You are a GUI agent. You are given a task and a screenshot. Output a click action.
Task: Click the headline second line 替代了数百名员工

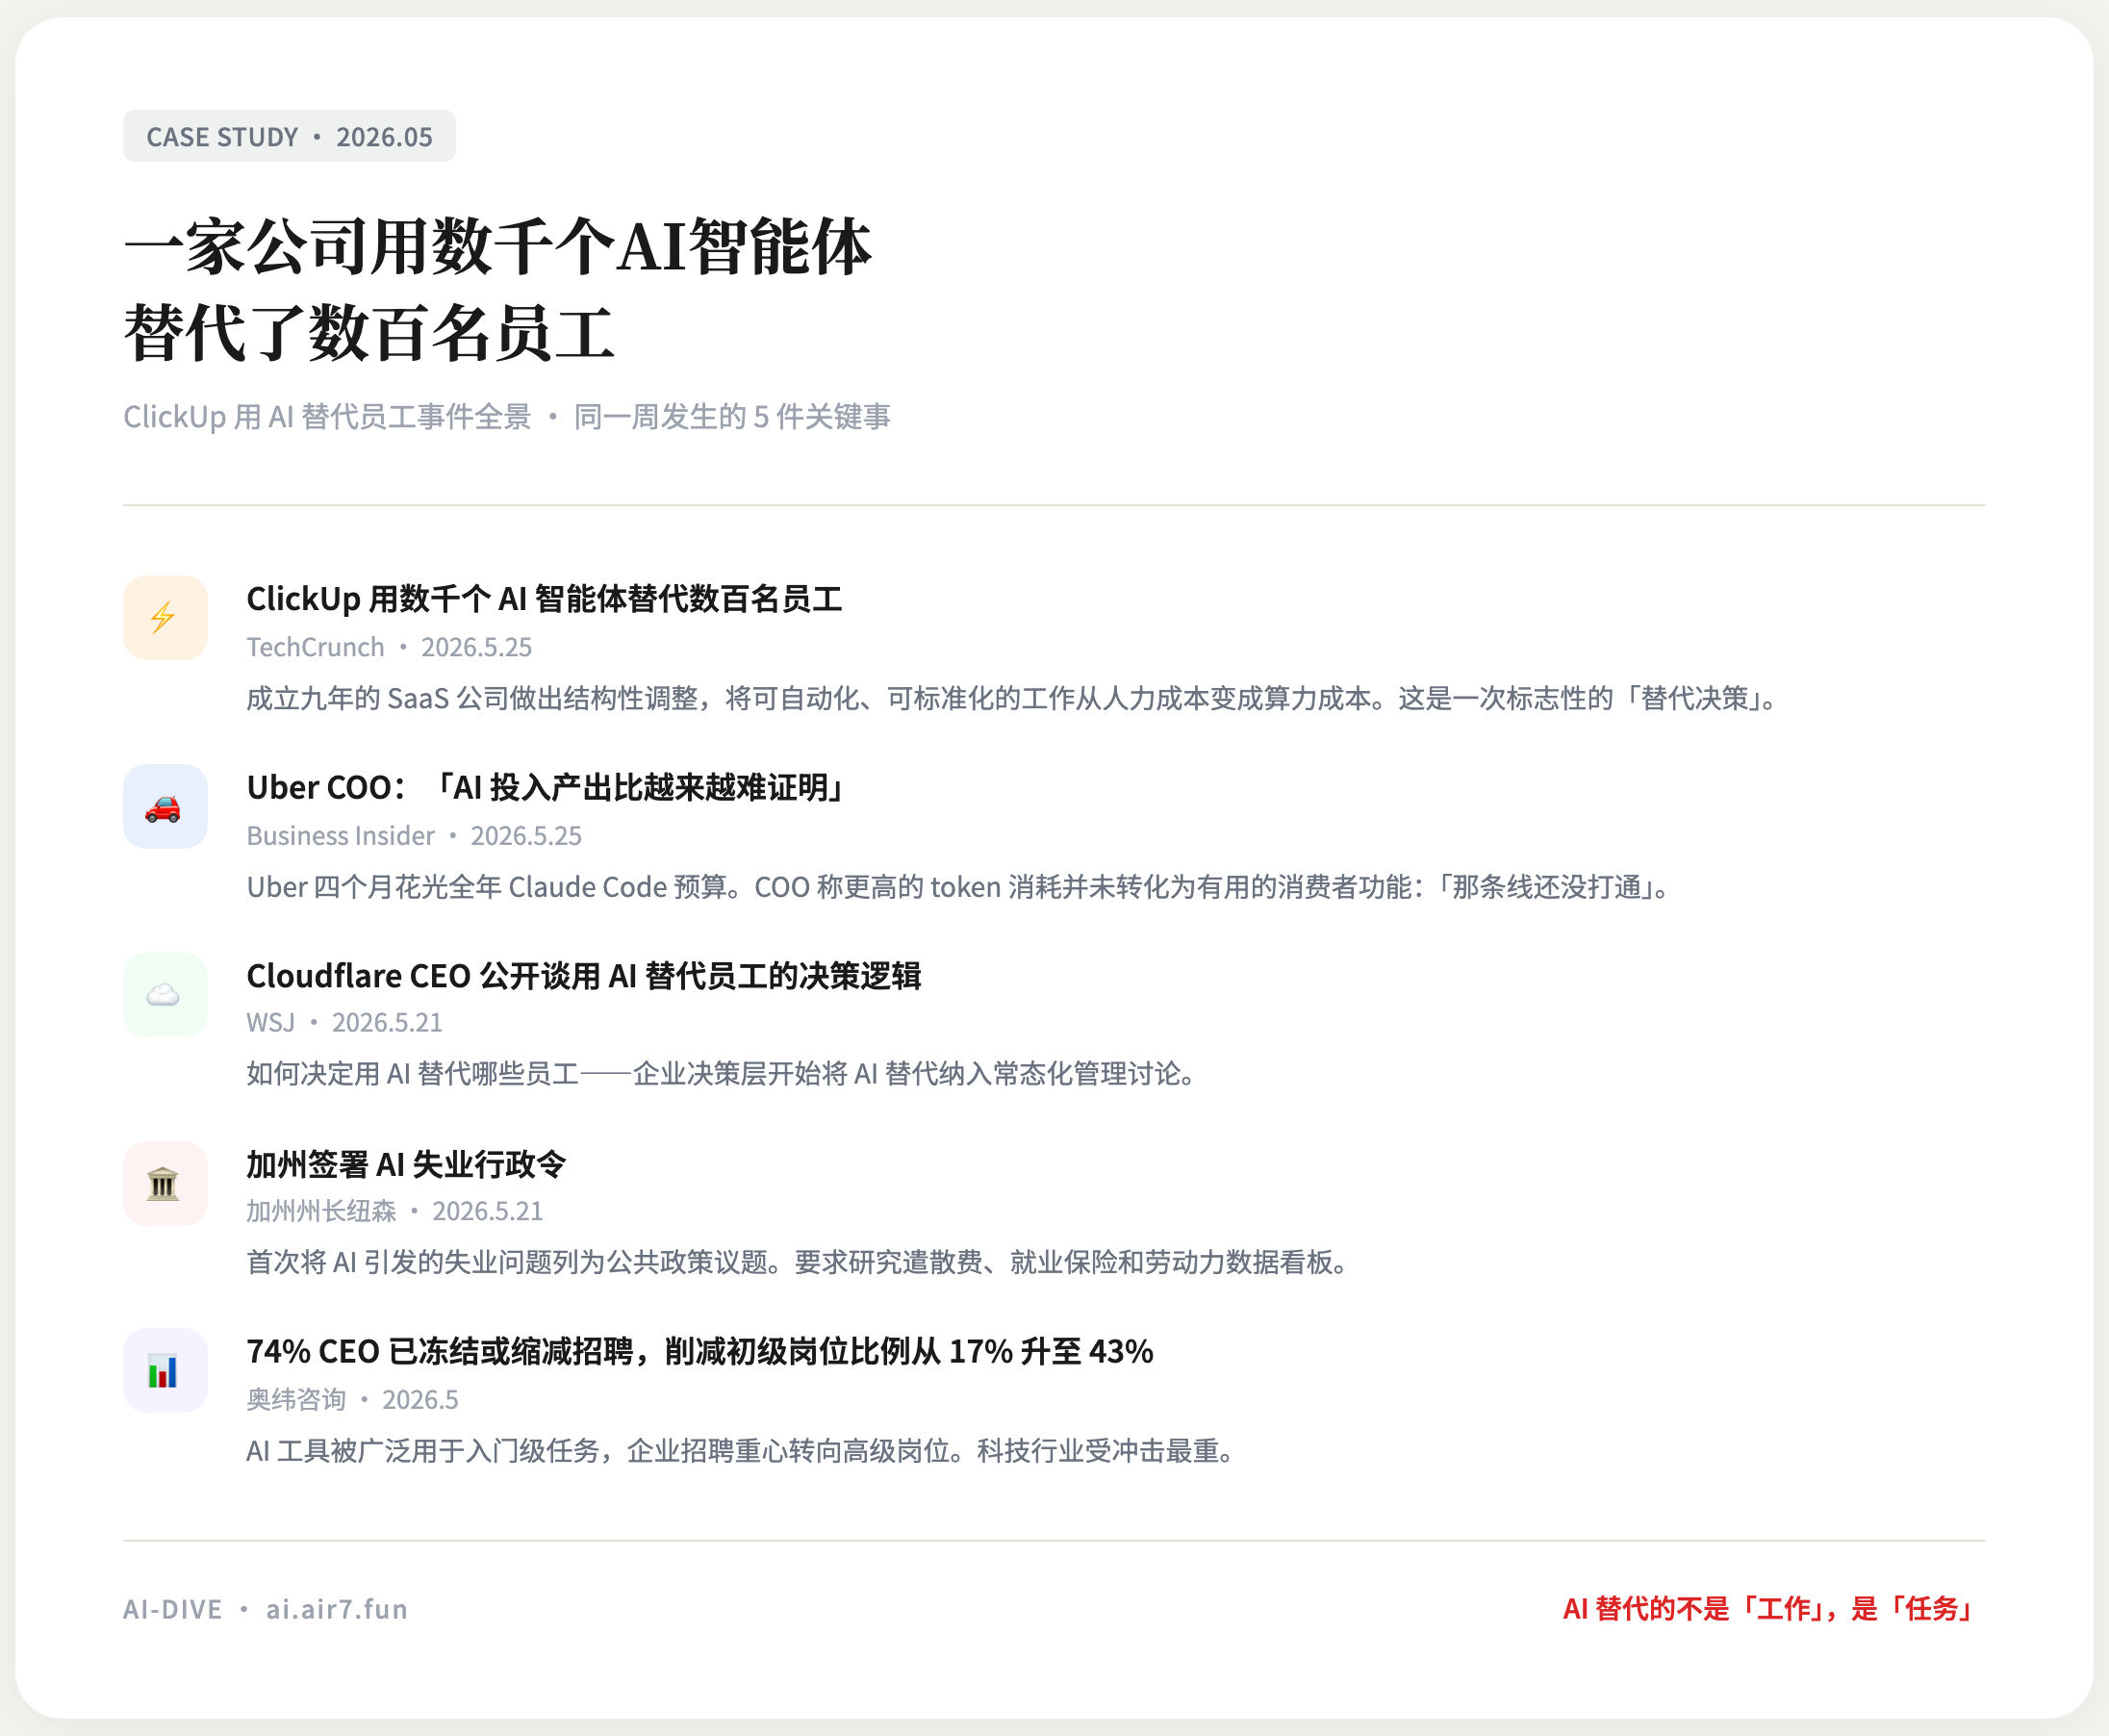pos(368,333)
